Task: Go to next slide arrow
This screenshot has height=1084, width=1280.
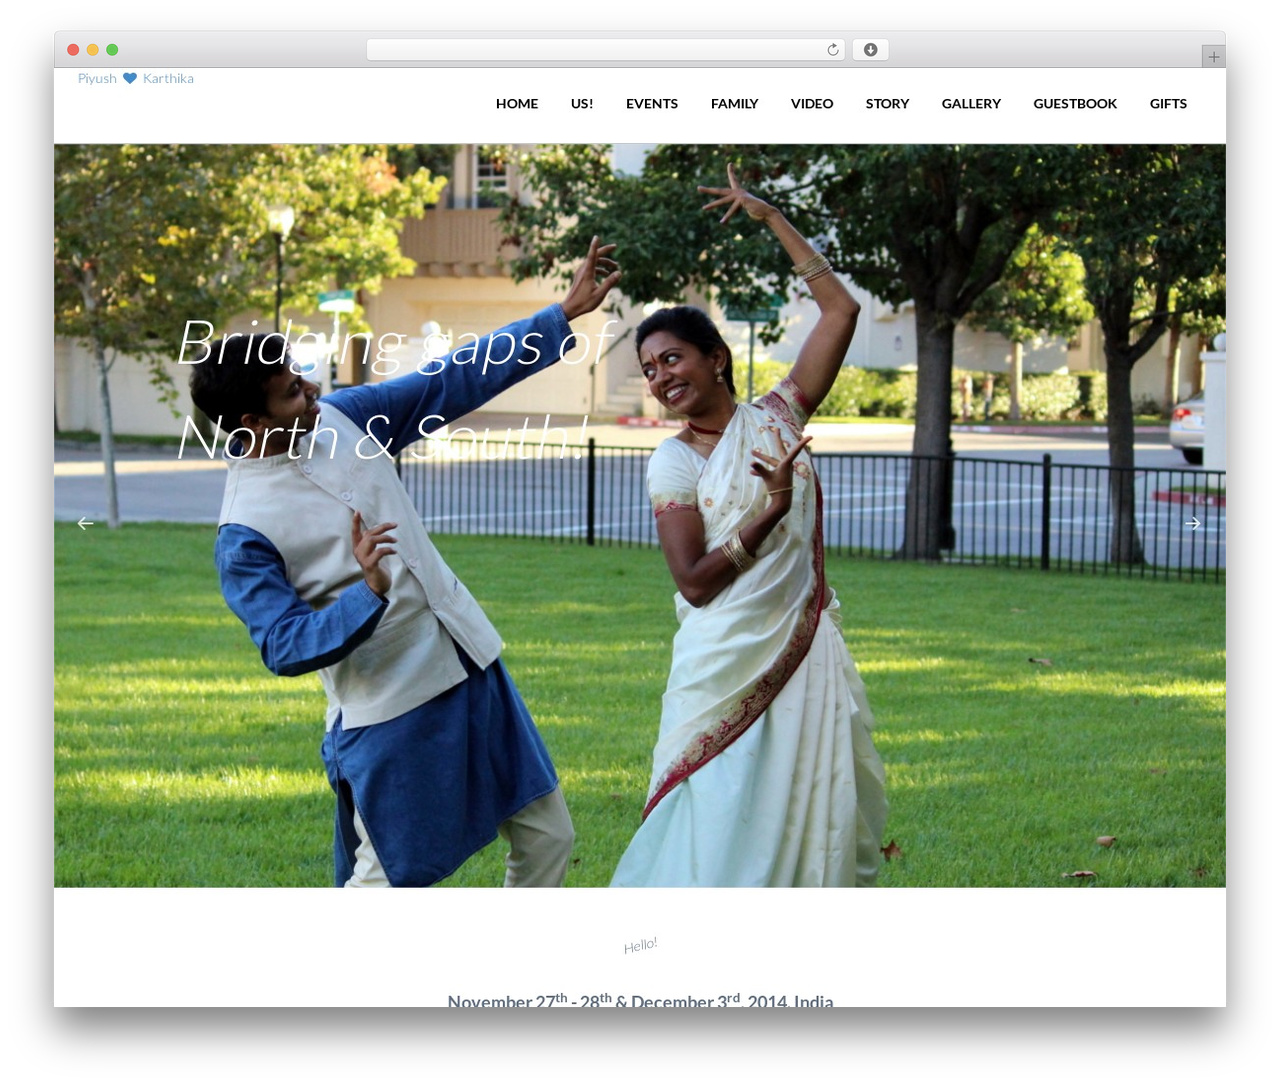Action: coord(1192,523)
